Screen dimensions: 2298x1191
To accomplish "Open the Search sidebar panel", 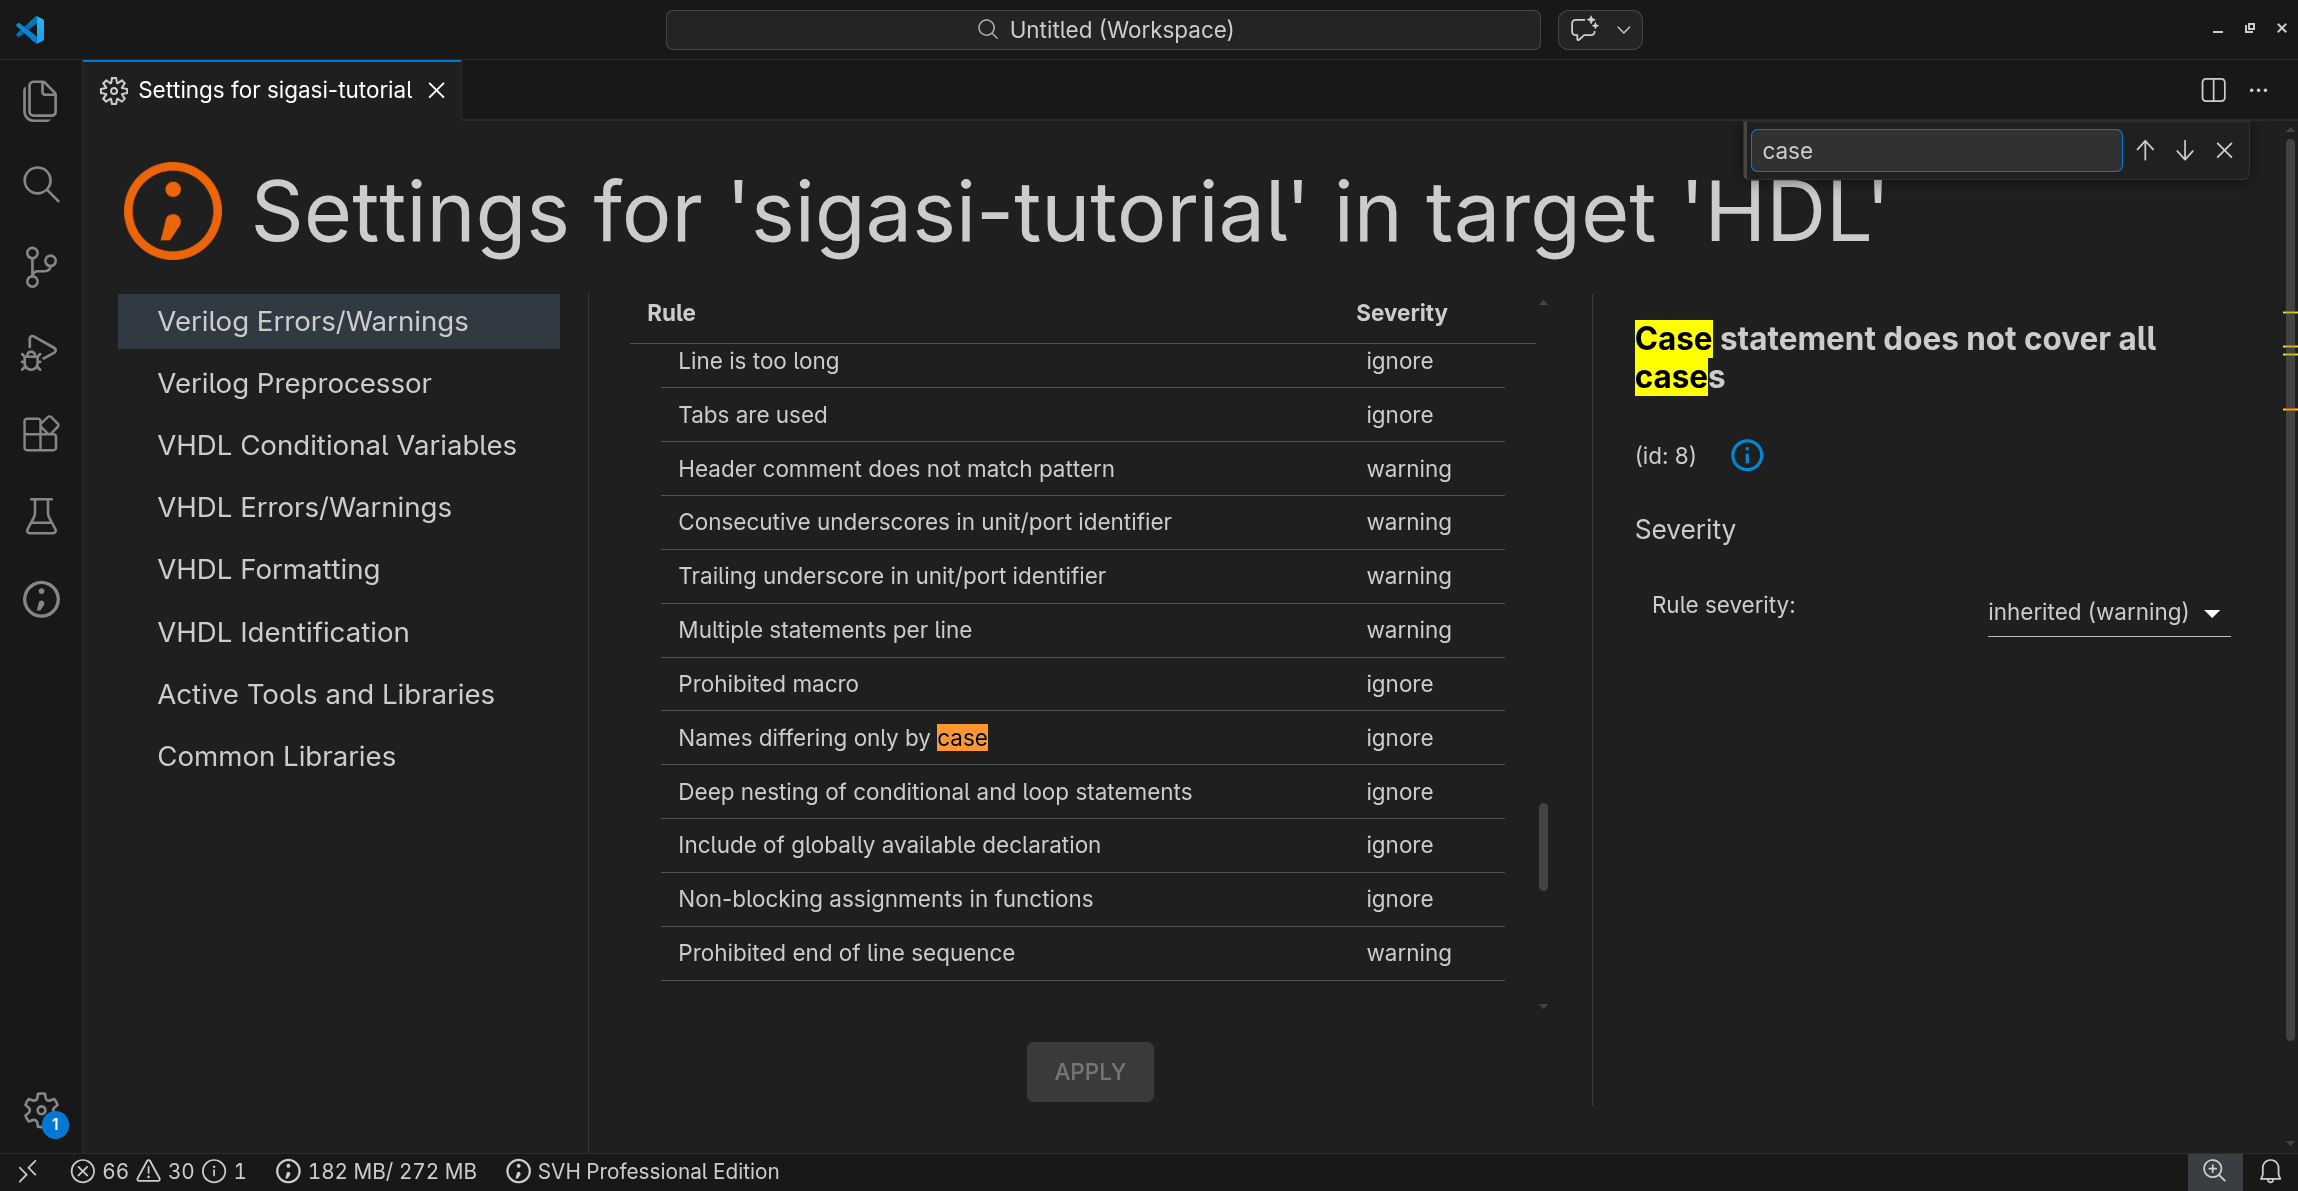I will pyautogui.click(x=40, y=183).
